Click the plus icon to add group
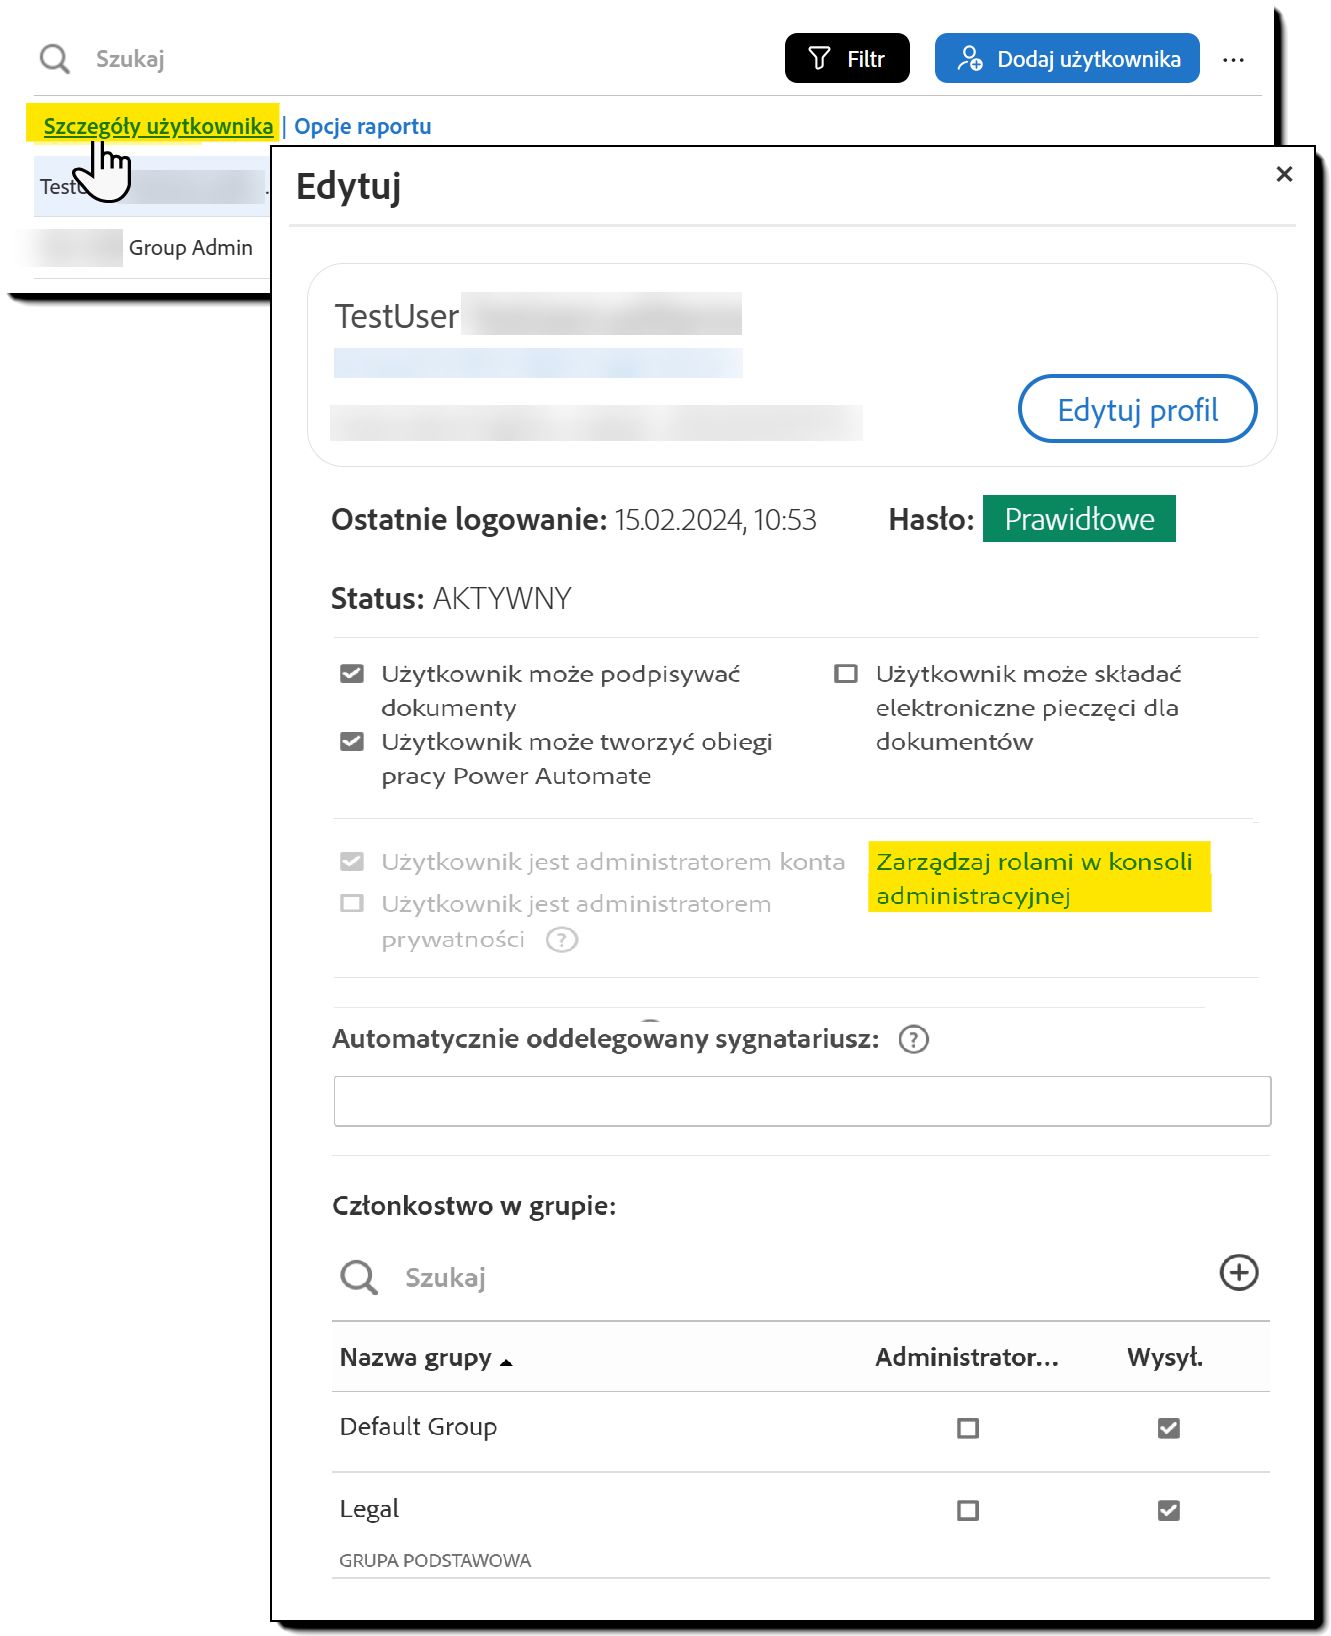 point(1239,1273)
